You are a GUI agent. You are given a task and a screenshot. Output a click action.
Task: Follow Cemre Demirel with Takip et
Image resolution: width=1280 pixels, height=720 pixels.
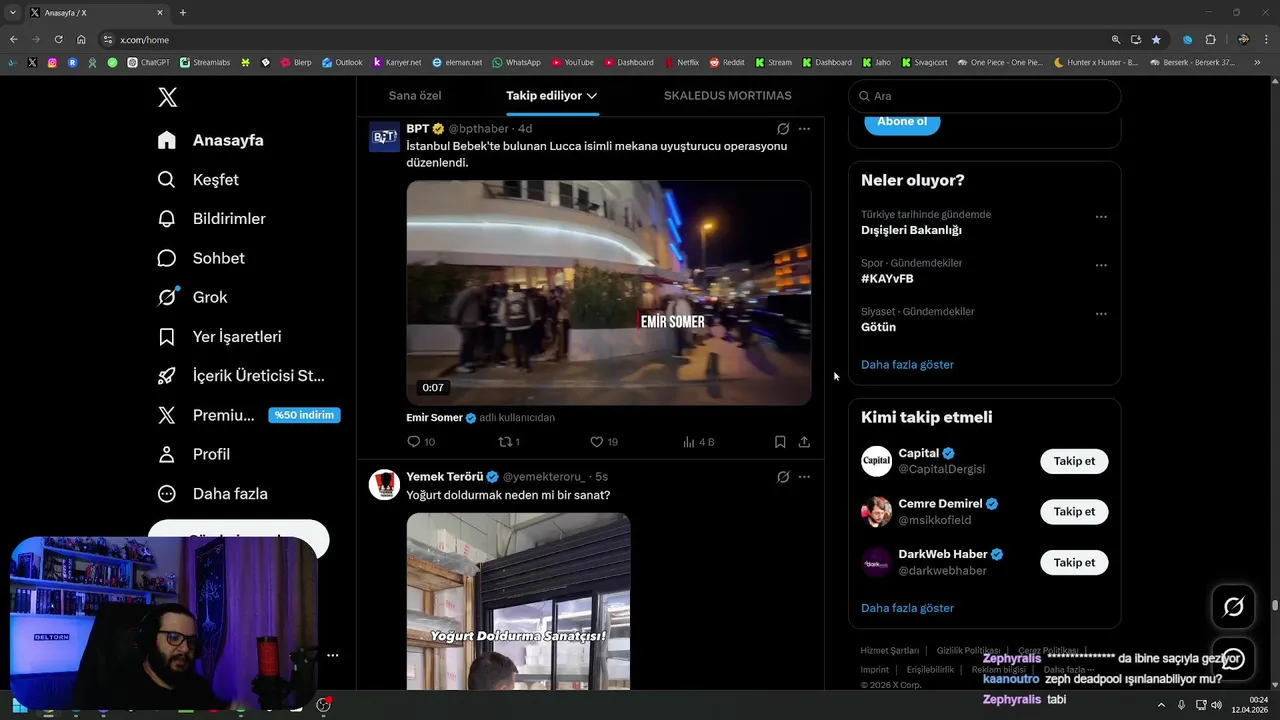point(1074,512)
